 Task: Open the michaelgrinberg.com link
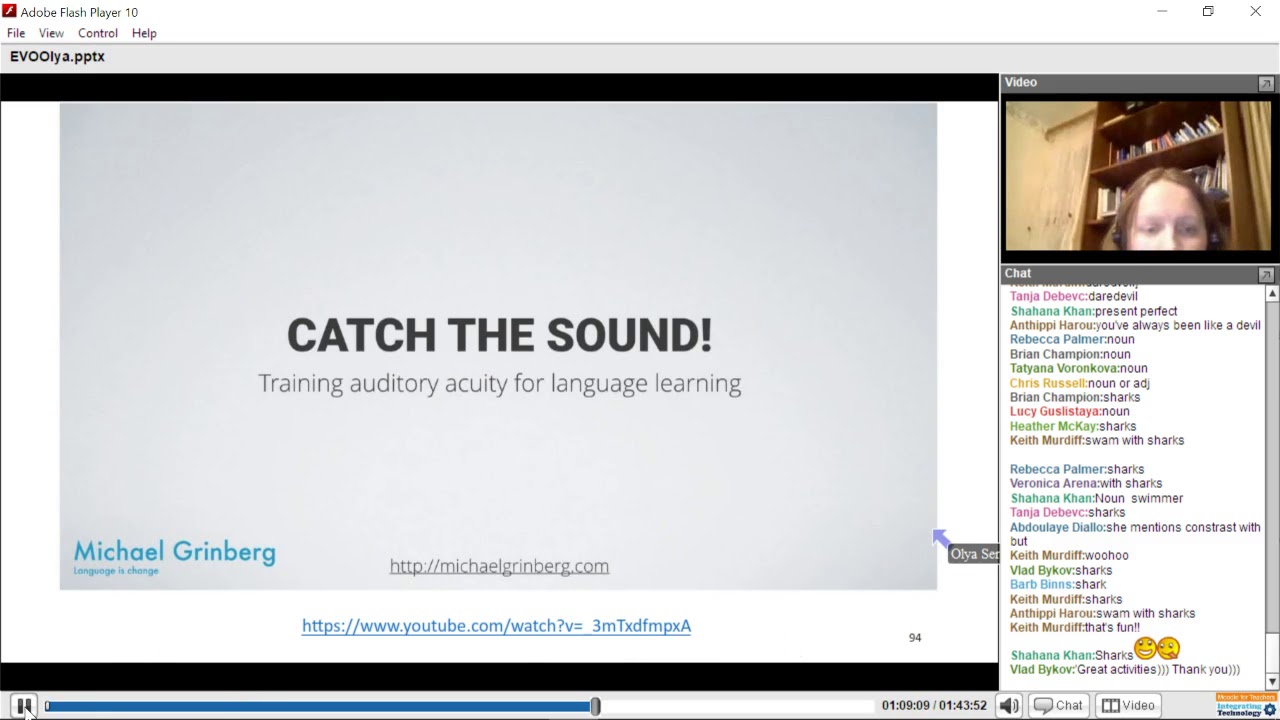[x=499, y=566]
